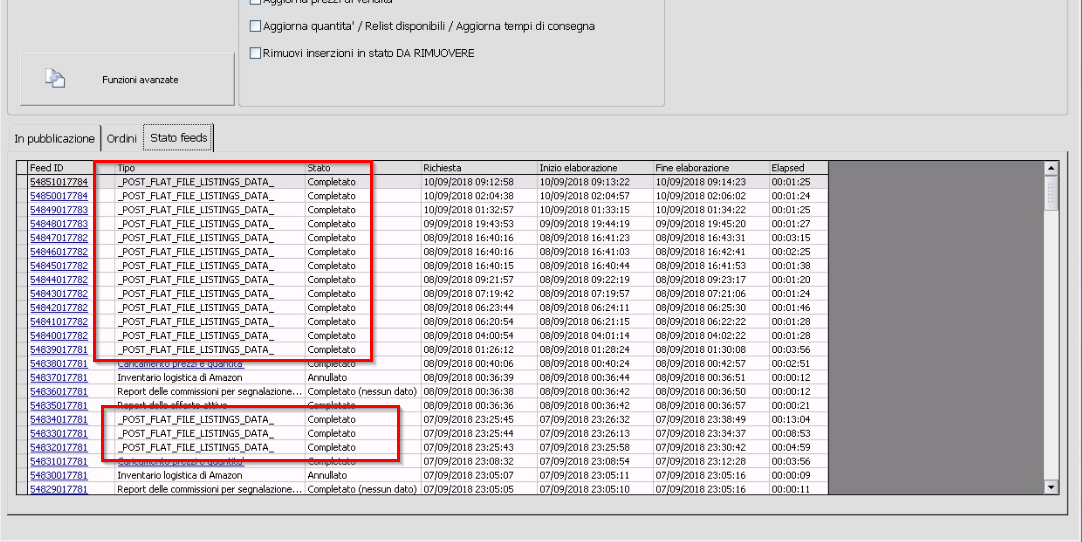Image resolution: width=1082 pixels, height=542 pixels.
Task: Open feed link 54841017782
Action: (x=59, y=321)
